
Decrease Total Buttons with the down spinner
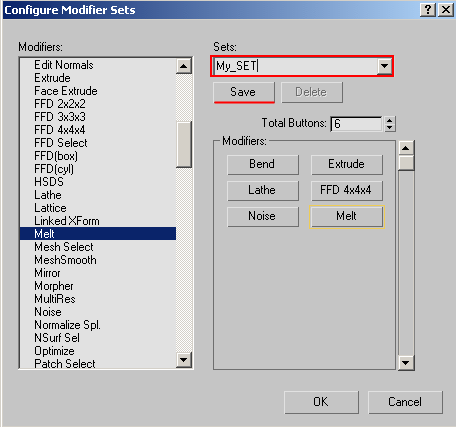(x=390, y=128)
